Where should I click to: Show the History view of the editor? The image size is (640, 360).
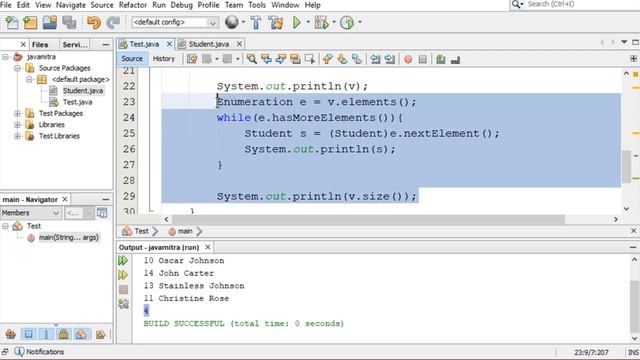click(x=164, y=59)
